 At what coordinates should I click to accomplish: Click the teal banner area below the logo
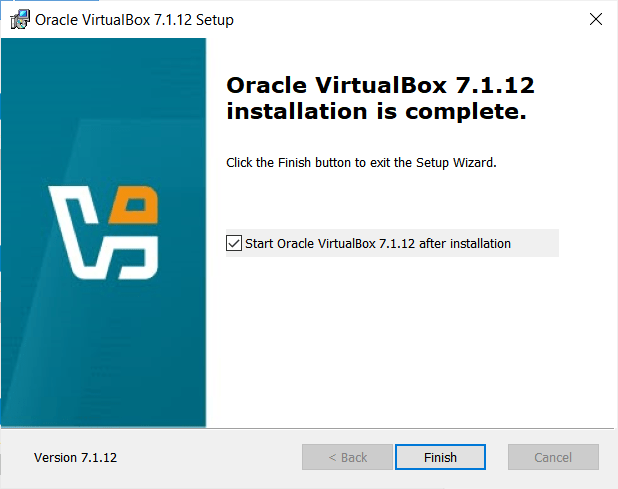104,360
